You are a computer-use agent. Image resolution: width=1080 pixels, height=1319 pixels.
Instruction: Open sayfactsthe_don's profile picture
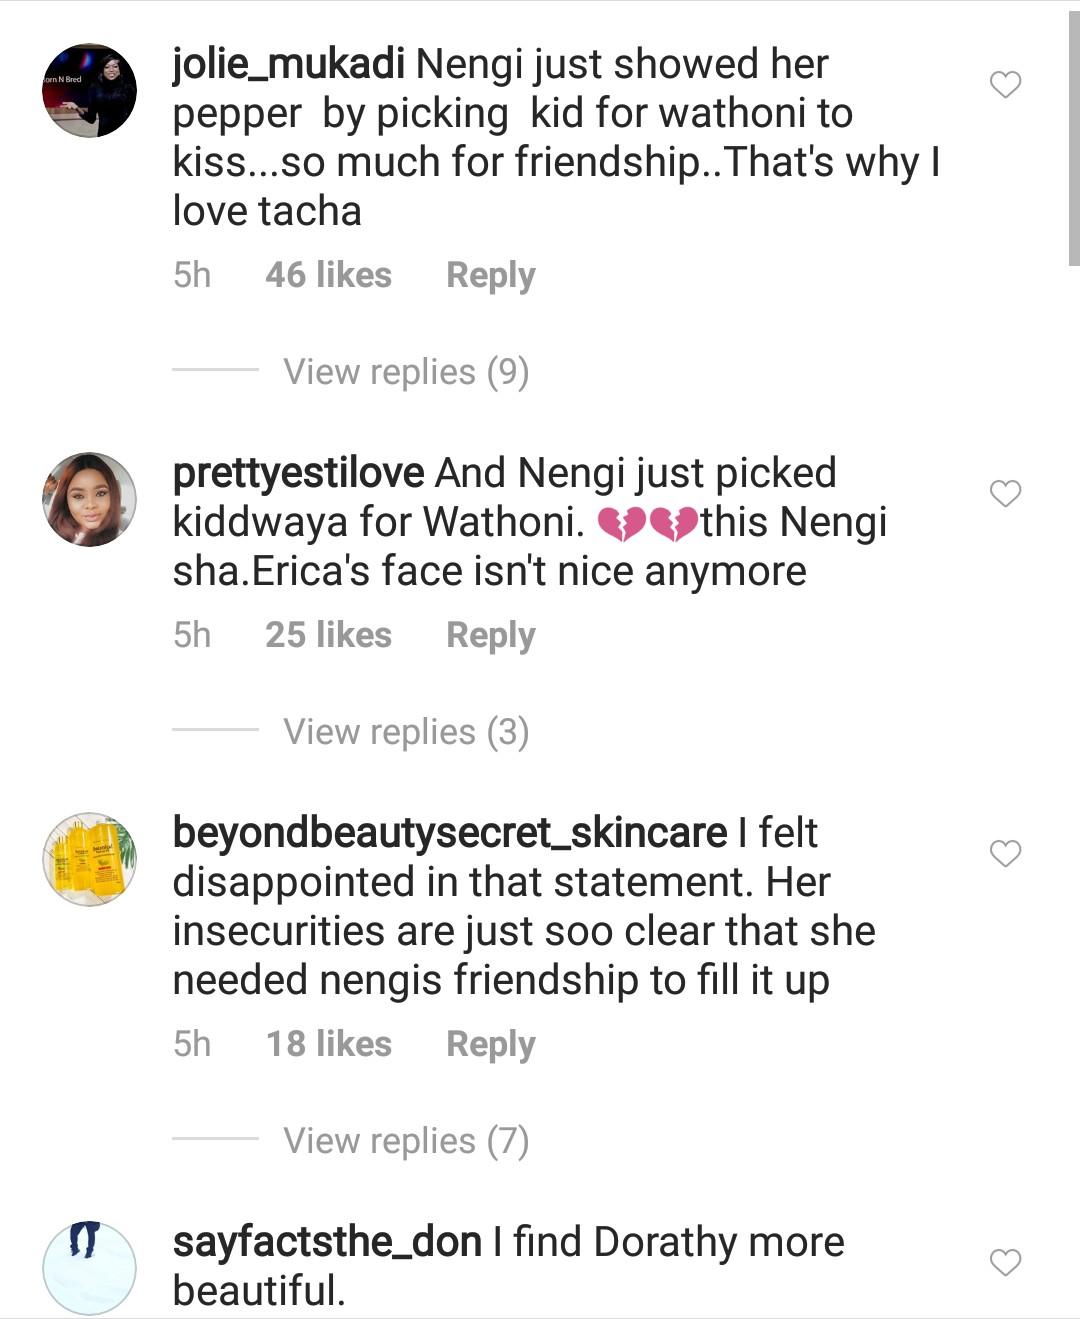point(89,1268)
